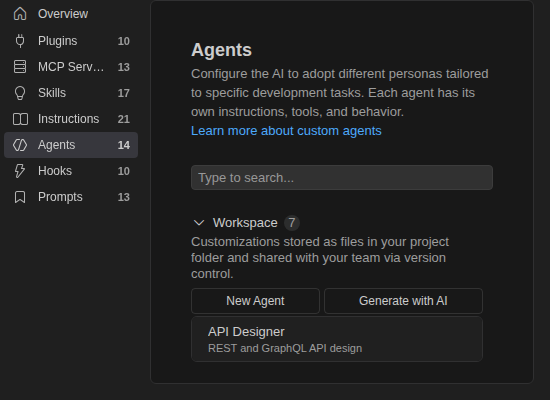Click the Prompts bookmark icon
The image size is (550, 400).
20,197
